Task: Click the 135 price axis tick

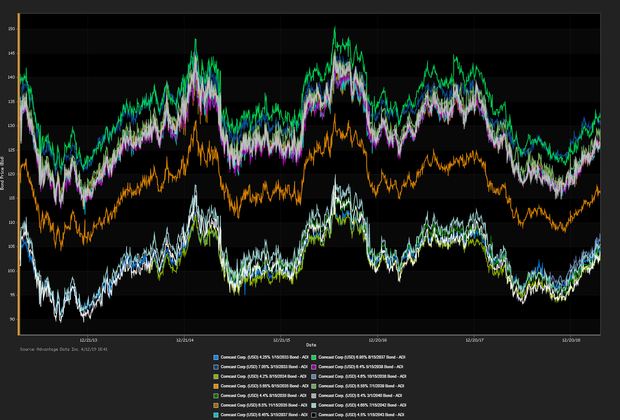Action: (11, 102)
